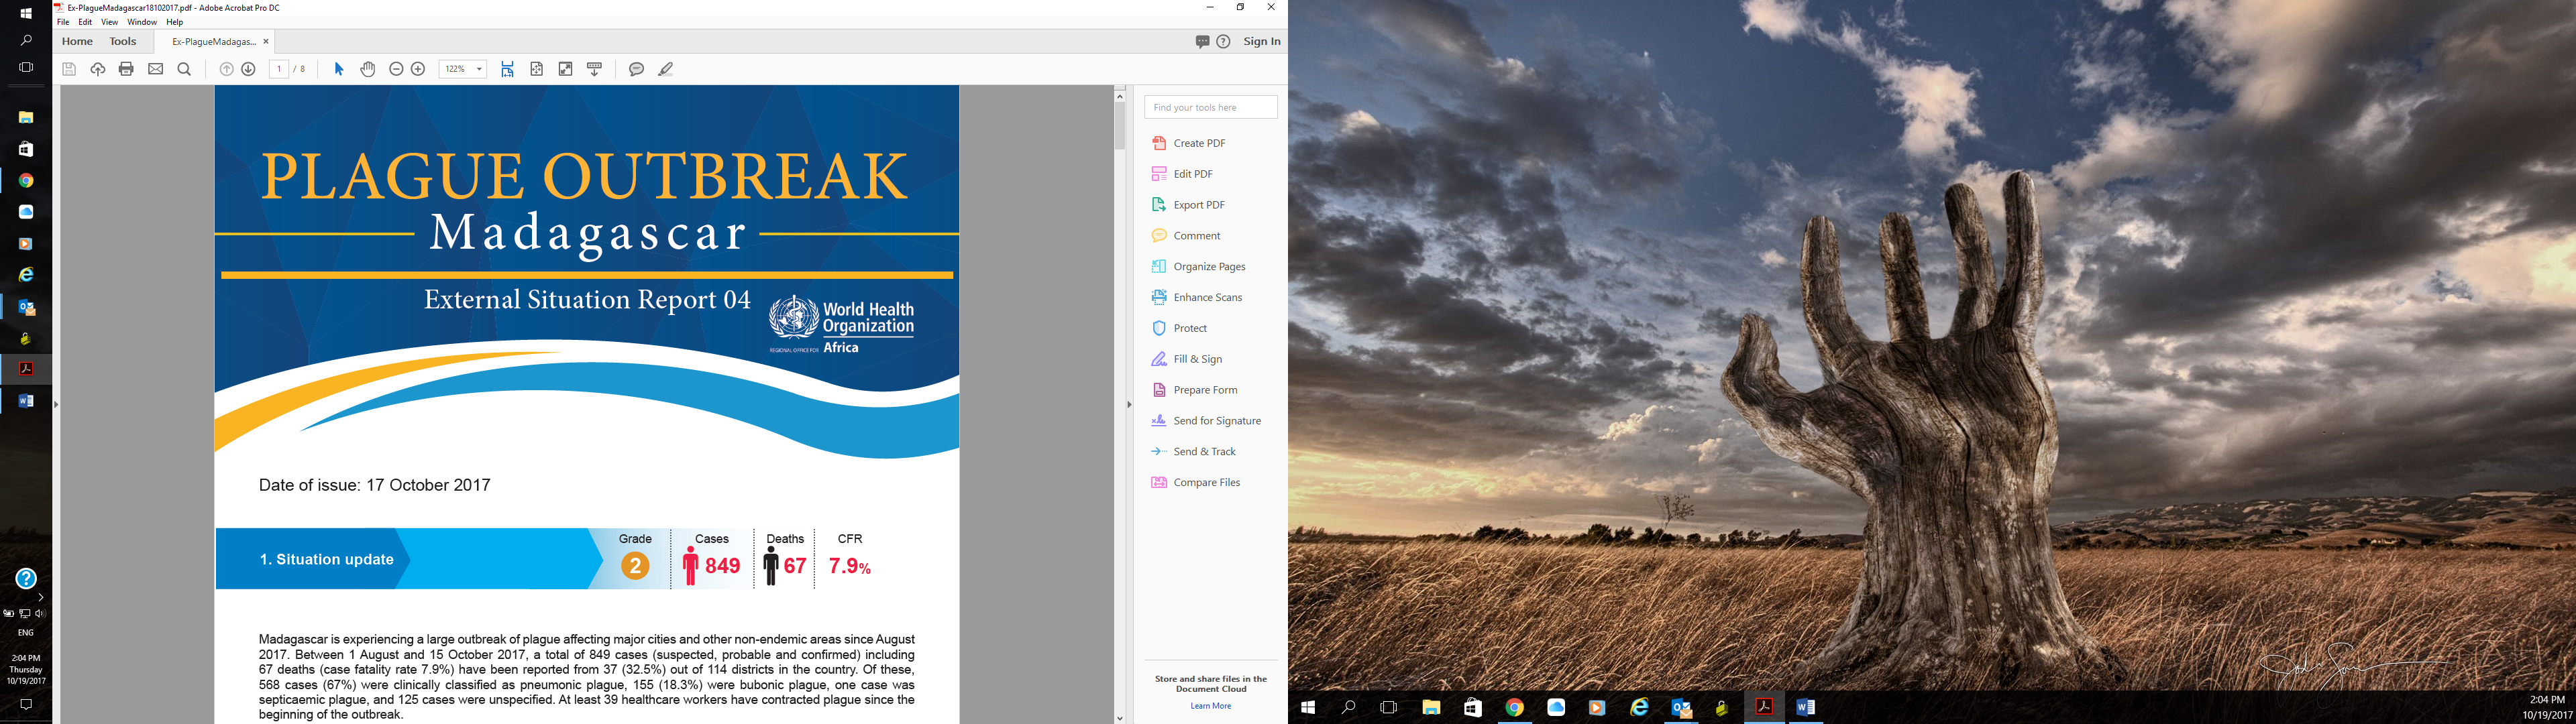
Task: Open Outlook on the horizontal taskbar
Action: click(x=1681, y=707)
